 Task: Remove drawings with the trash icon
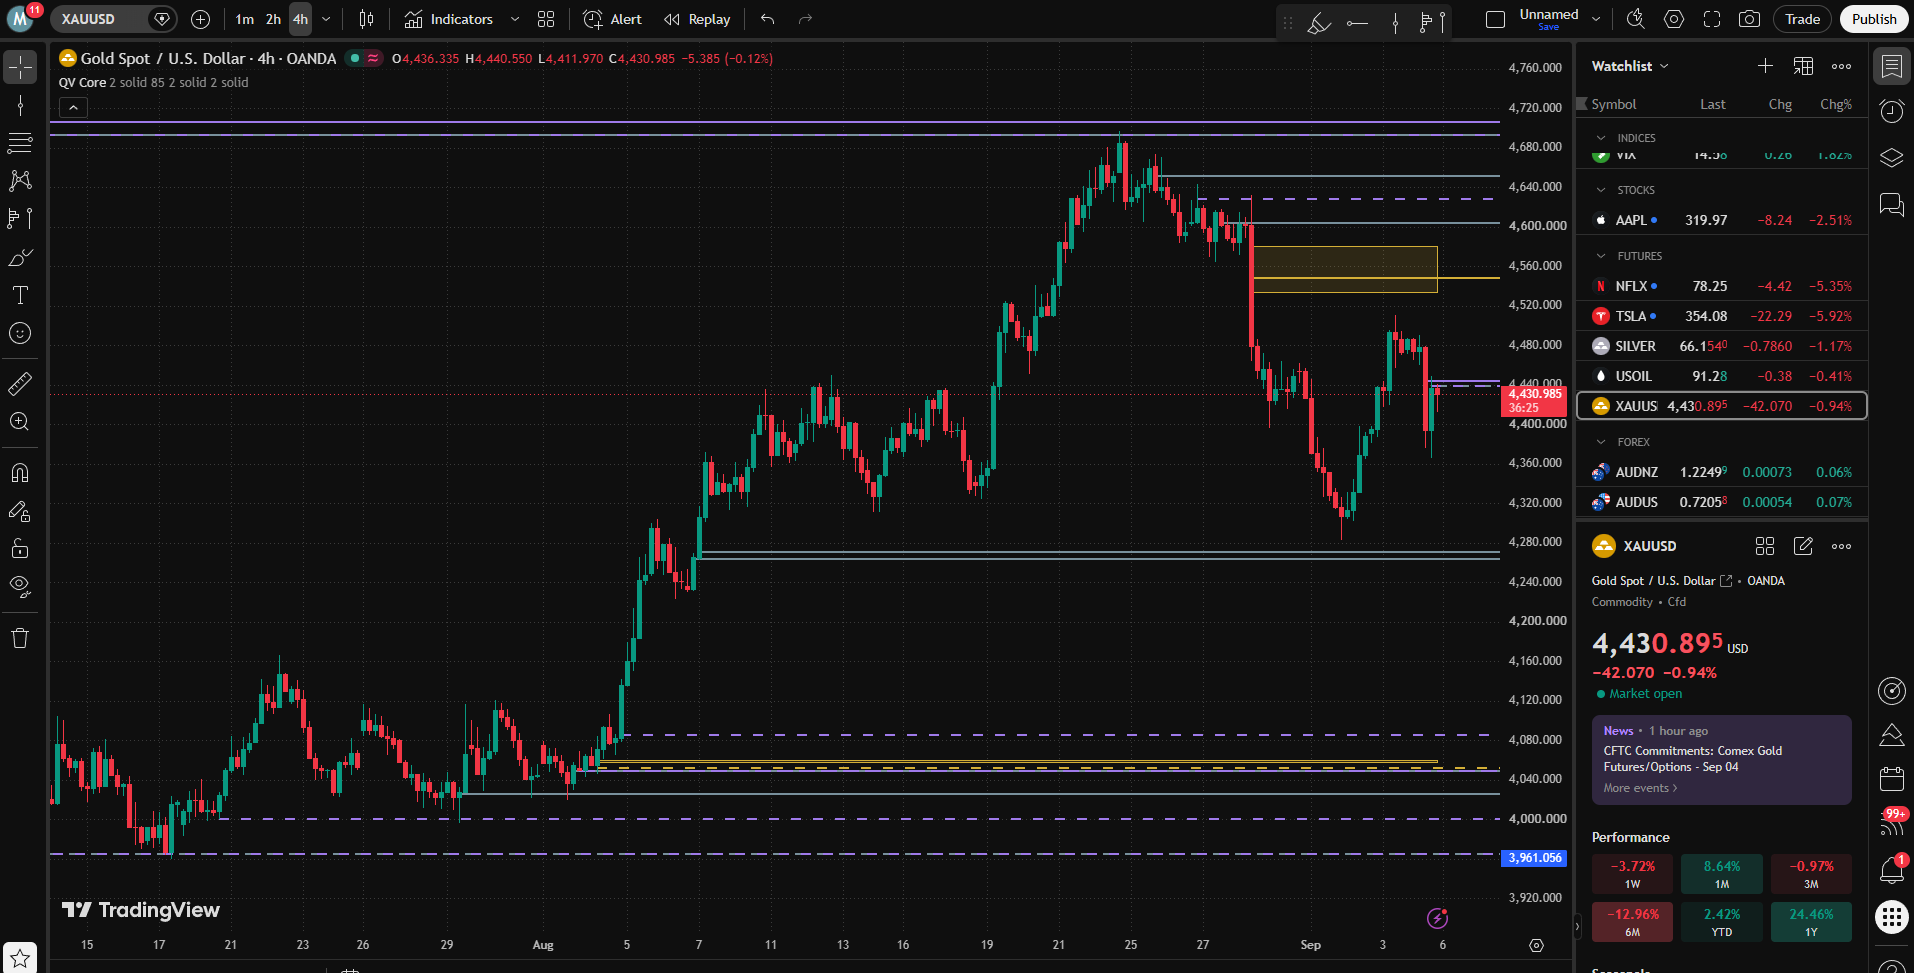(20, 638)
